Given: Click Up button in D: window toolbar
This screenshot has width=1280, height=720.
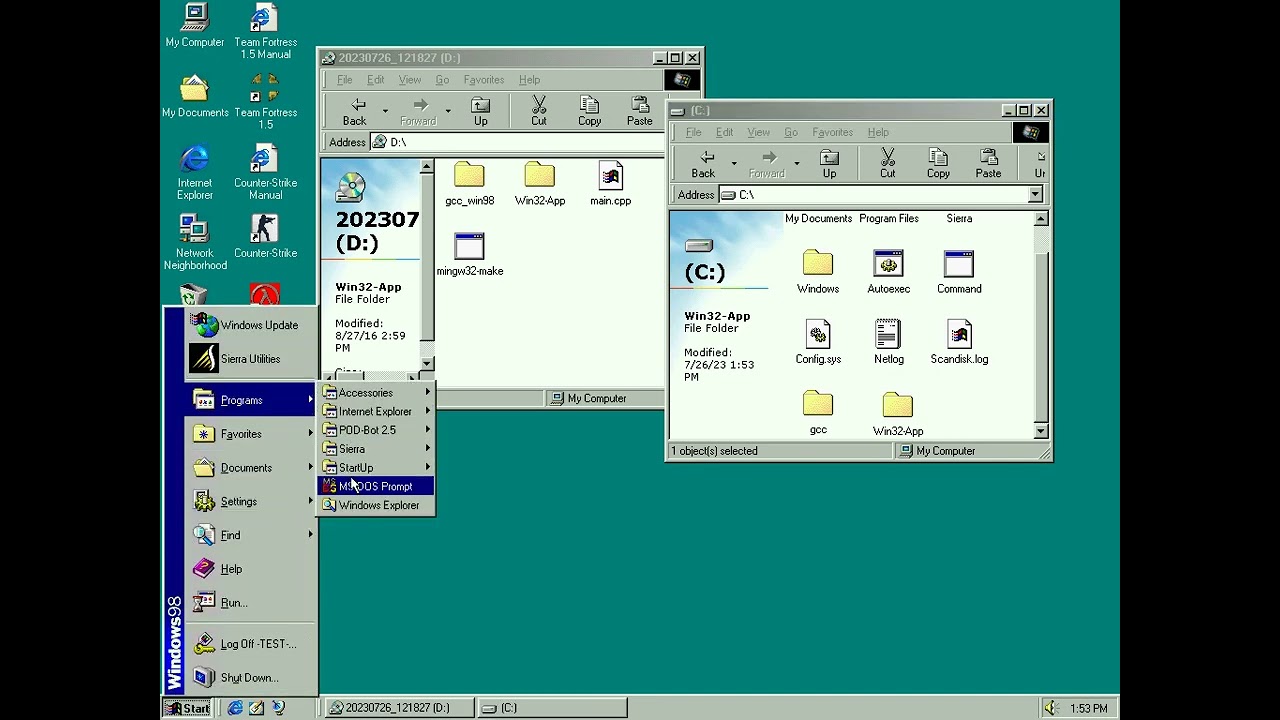Looking at the screenshot, I should click(x=481, y=111).
